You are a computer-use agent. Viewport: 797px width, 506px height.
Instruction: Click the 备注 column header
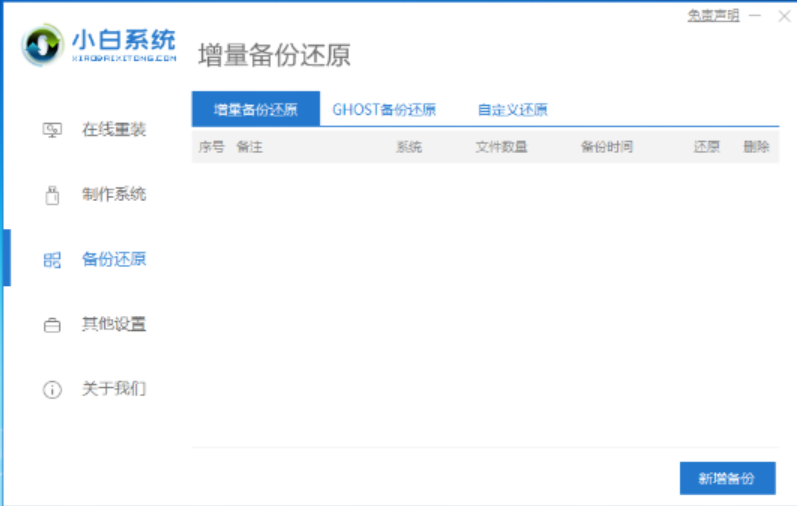click(x=250, y=147)
